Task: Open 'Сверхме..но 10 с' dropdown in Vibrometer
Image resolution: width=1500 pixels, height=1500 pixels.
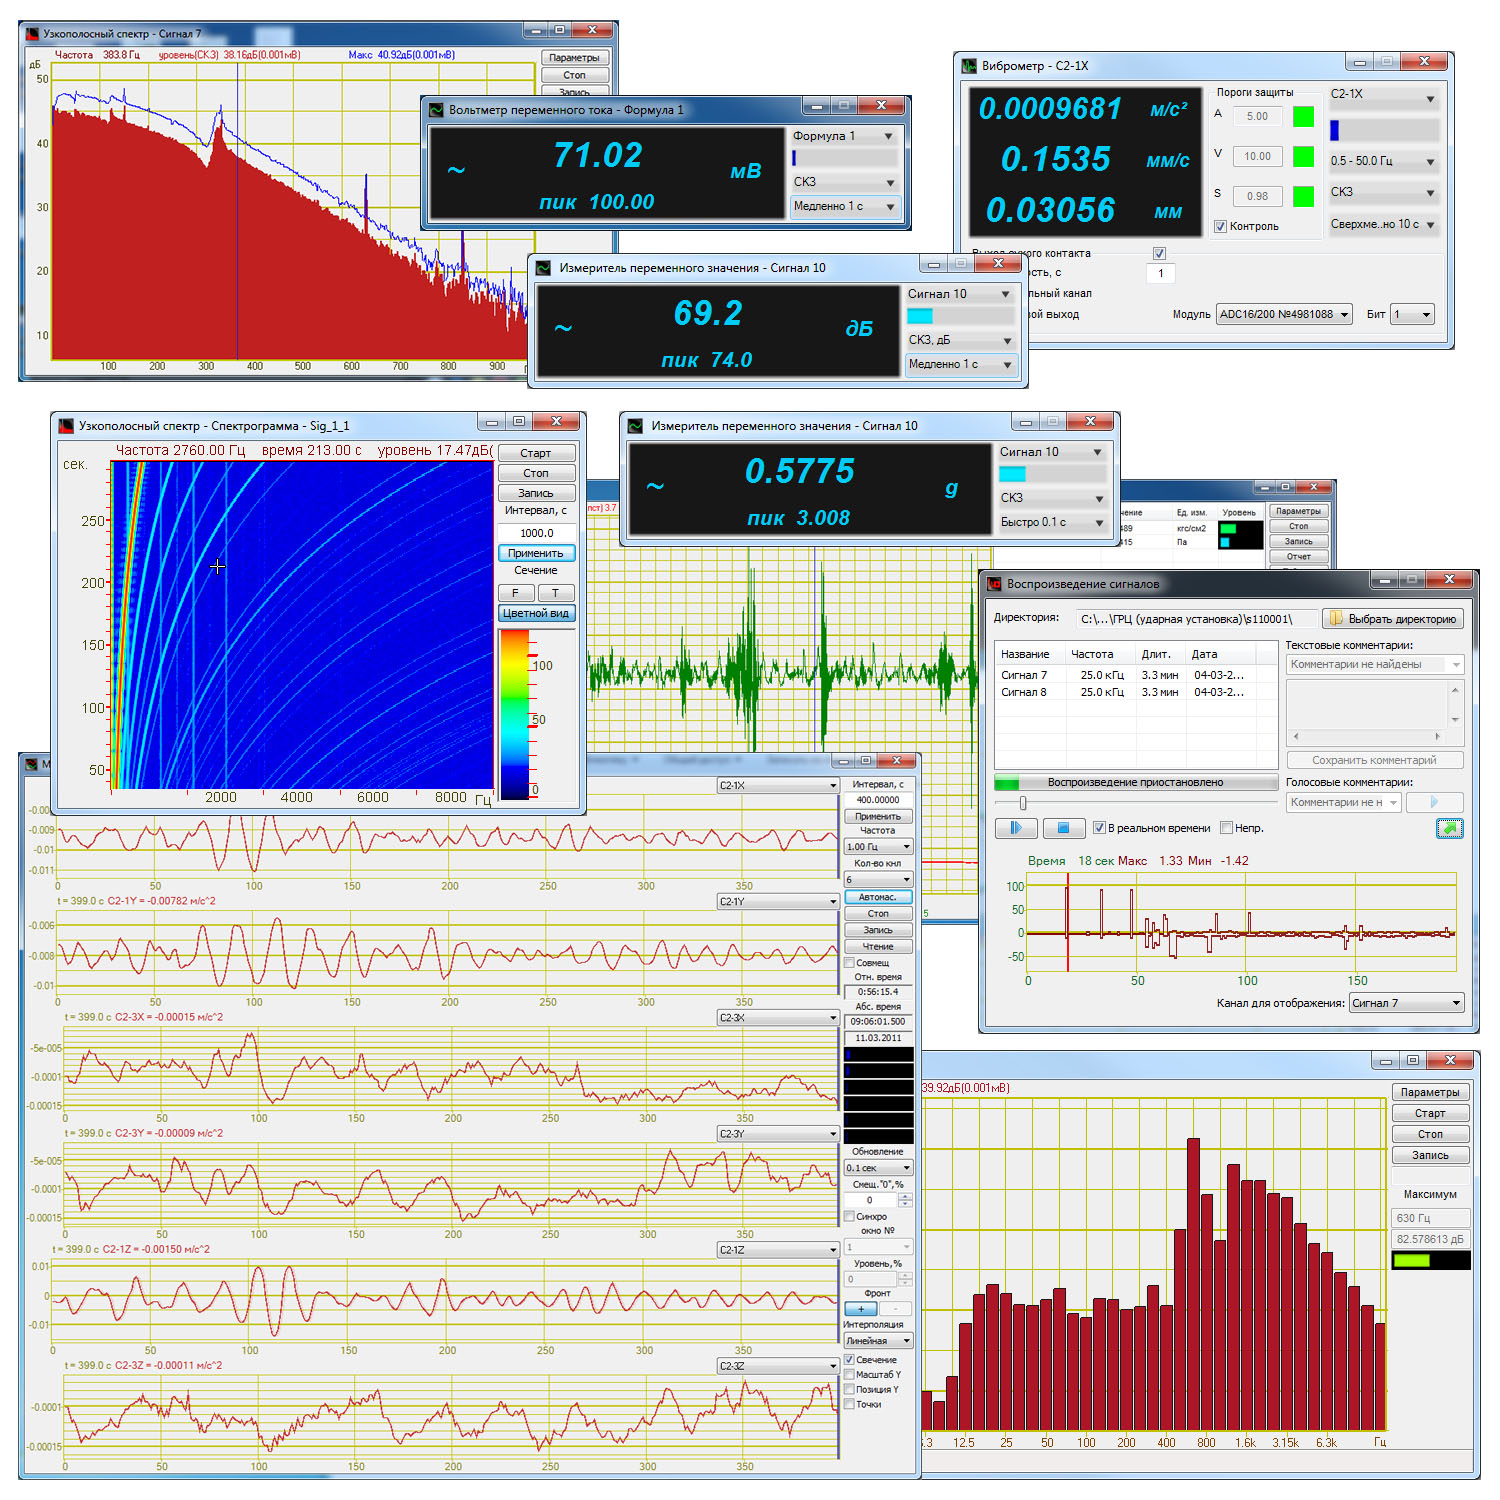Action: 1383,224
